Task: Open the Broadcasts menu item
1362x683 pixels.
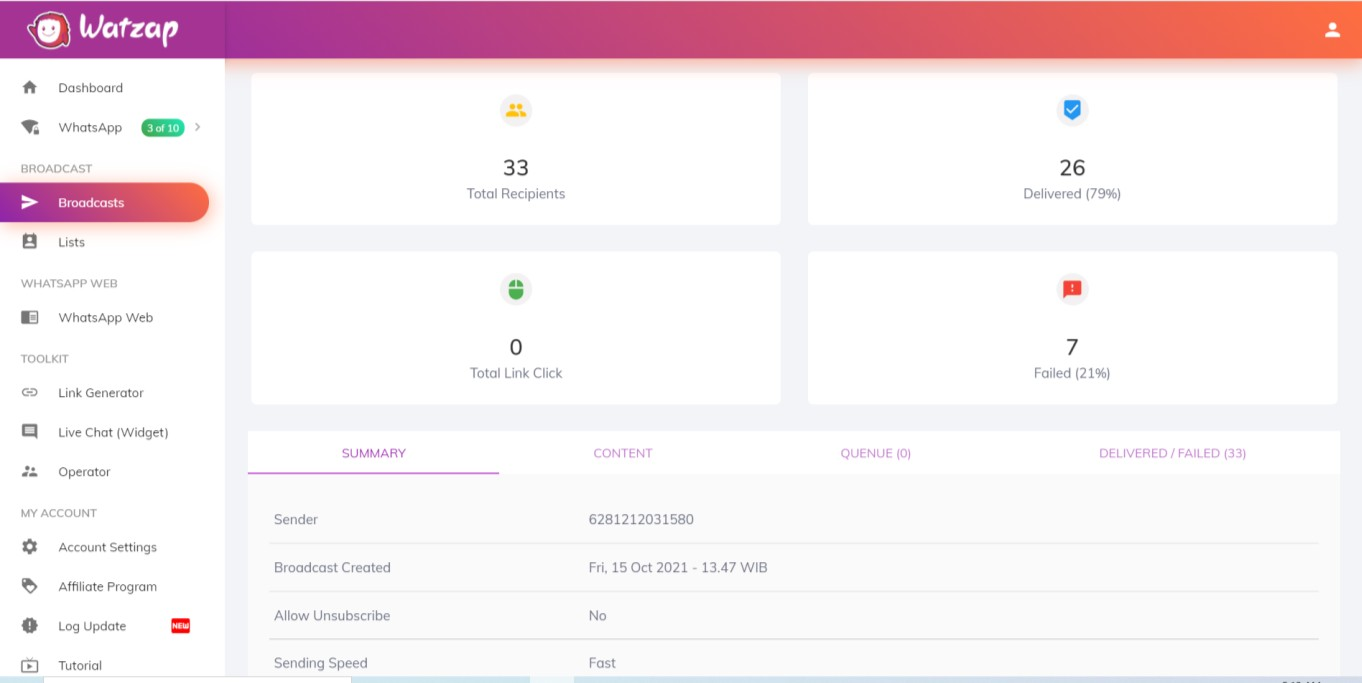Action: click(104, 202)
